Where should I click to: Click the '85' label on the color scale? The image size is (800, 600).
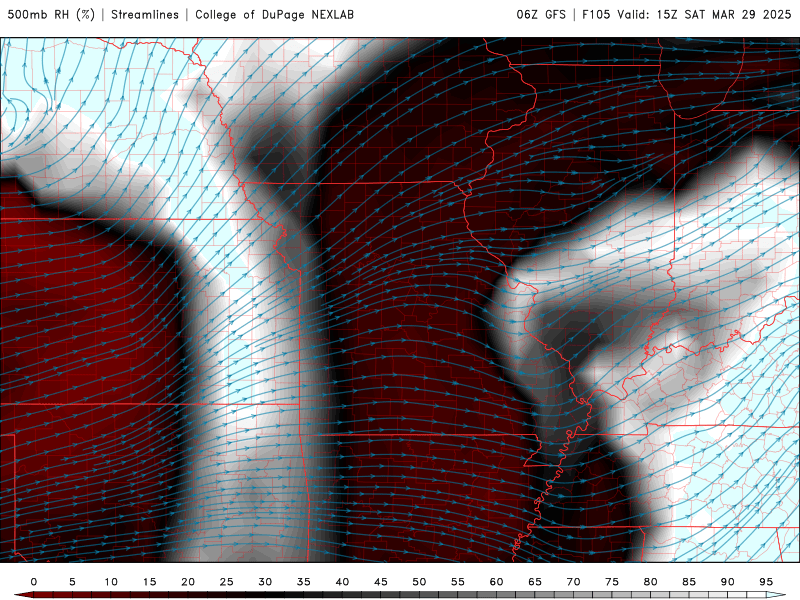[689, 582]
